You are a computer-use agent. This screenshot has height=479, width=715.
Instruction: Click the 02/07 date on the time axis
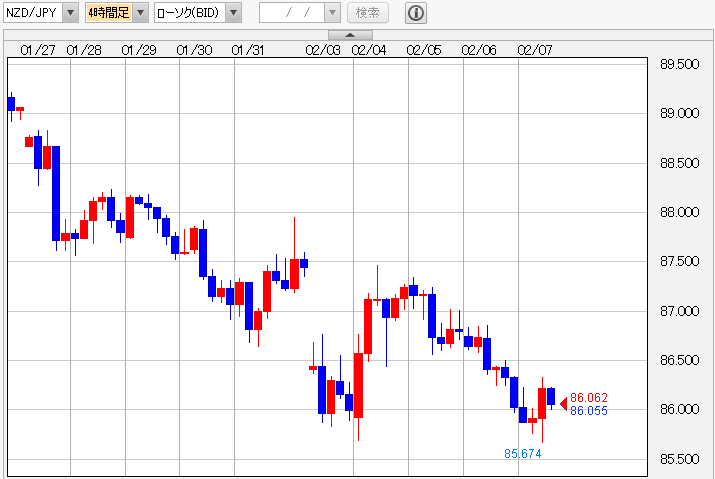coord(534,49)
